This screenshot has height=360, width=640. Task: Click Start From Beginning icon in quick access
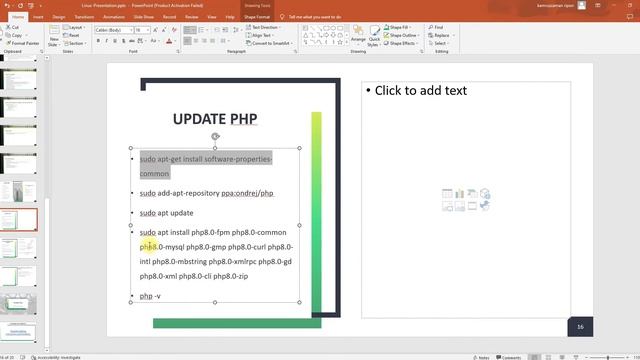click(31, 6)
